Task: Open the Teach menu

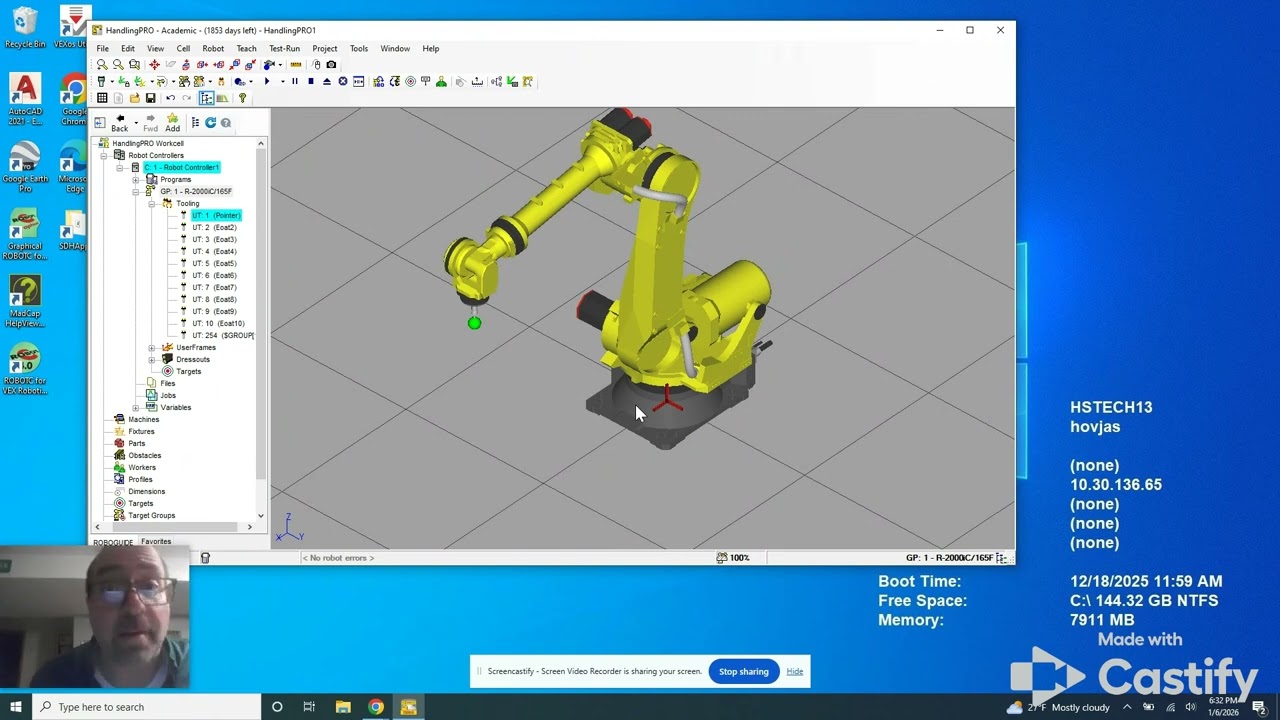Action: click(x=246, y=48)
